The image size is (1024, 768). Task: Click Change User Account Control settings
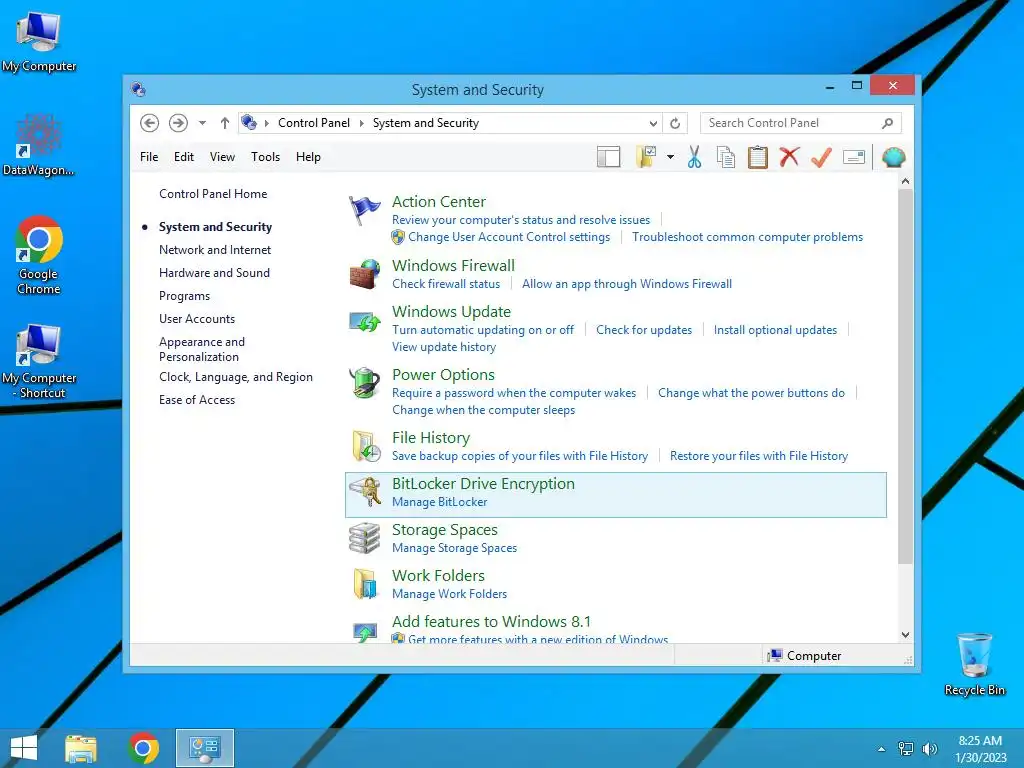[509, 237]
